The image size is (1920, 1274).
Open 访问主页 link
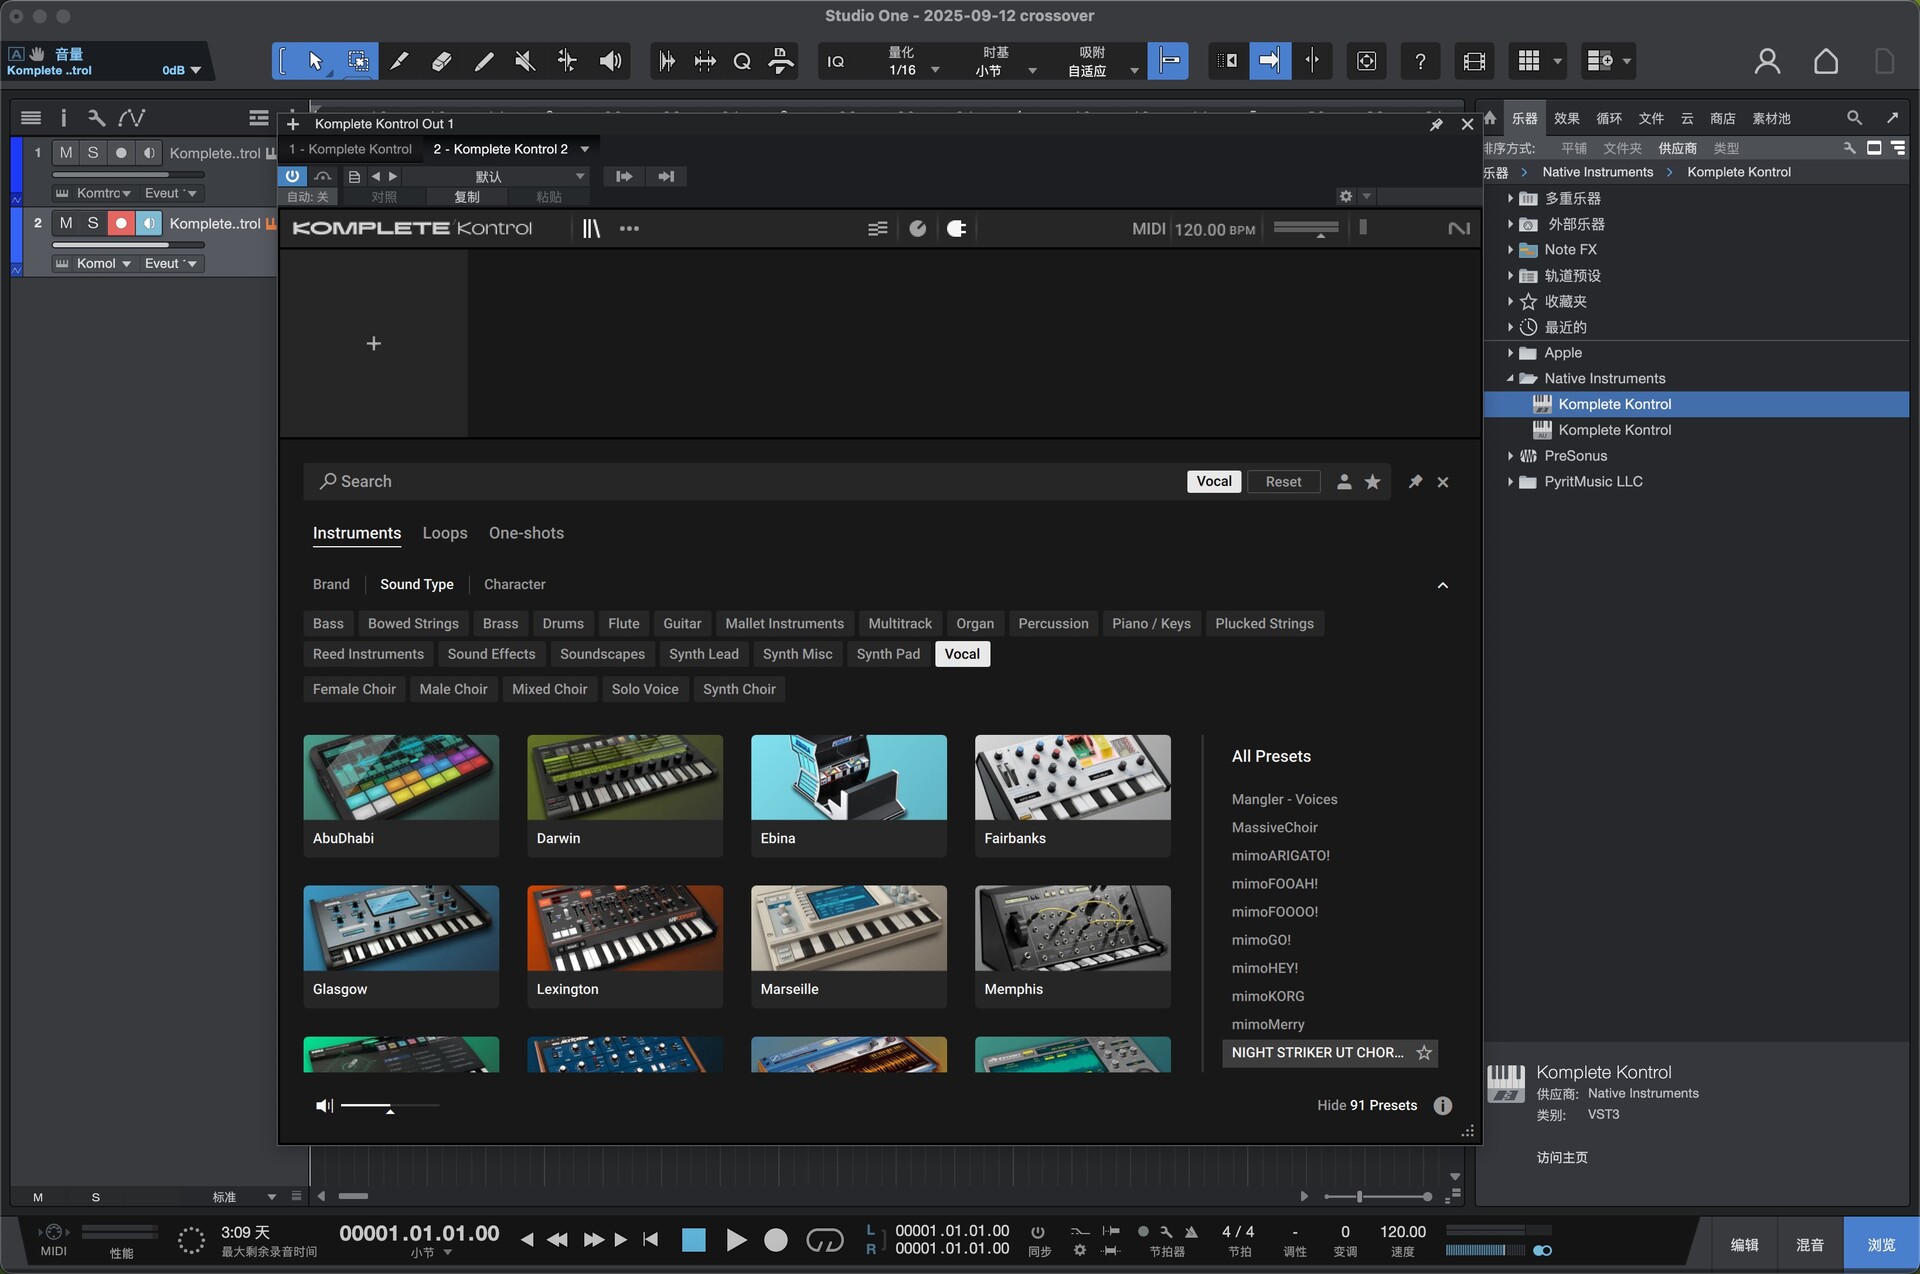pyautogui.click(x=1562, y=1157)
